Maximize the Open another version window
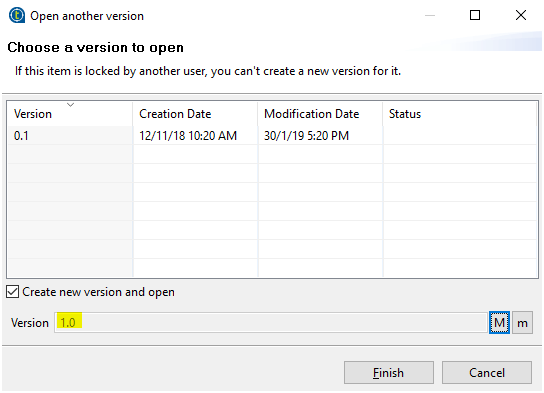This screenshot has height=393, width=544. coord(475,15)
